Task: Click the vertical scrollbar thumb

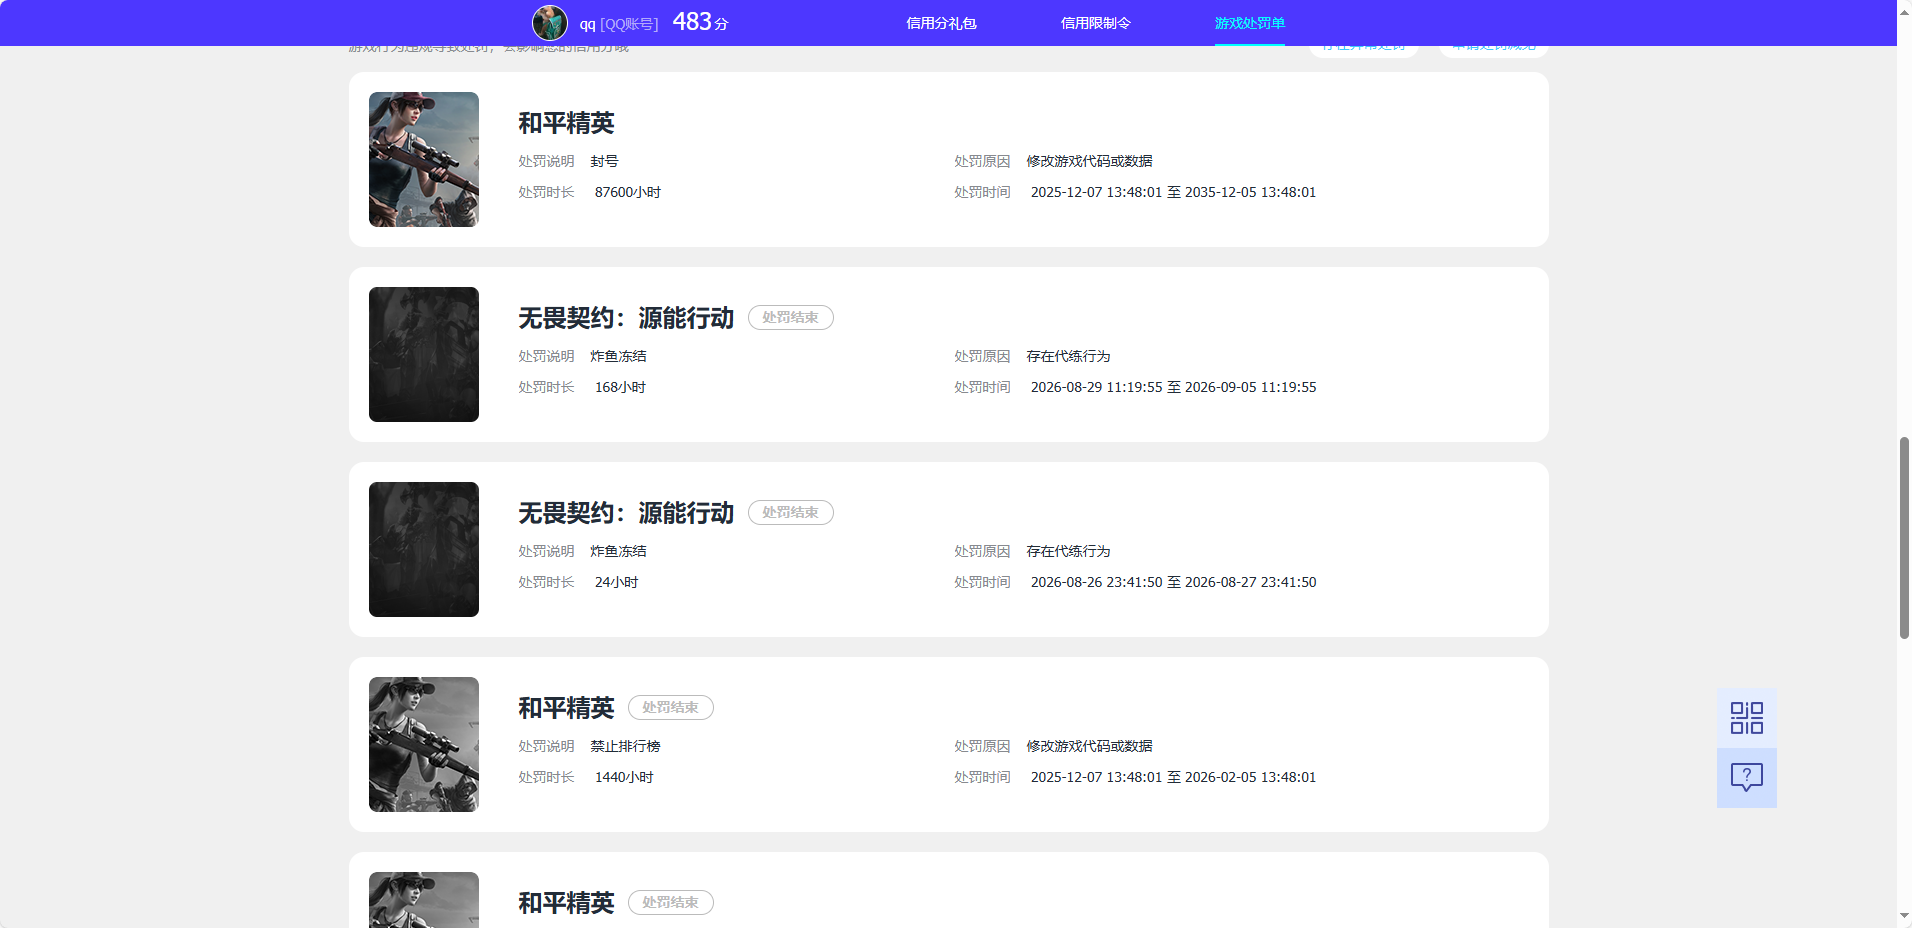Action: (1904, 538)
